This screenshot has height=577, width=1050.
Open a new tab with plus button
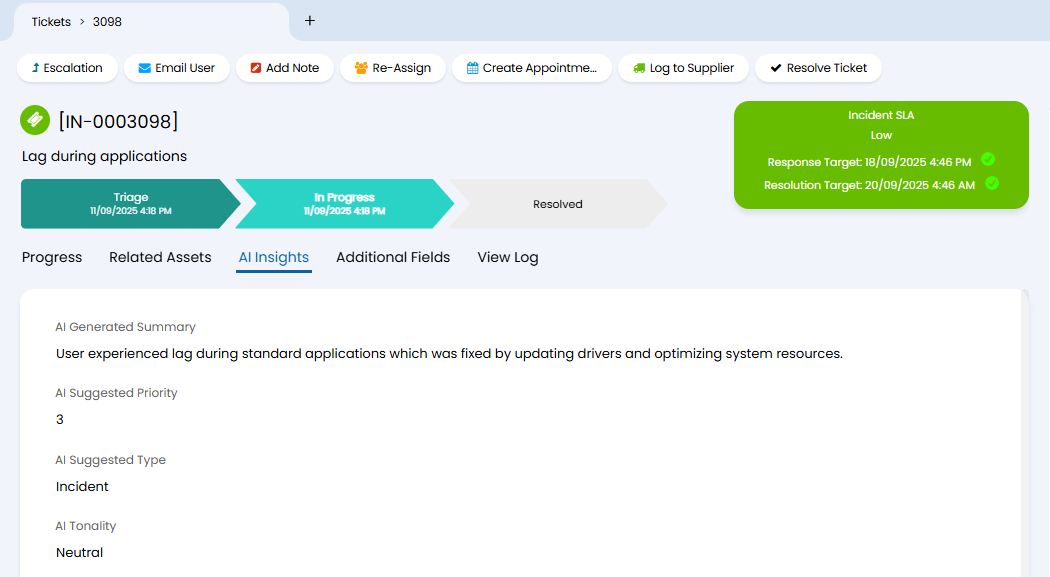(x=310, y=21)
